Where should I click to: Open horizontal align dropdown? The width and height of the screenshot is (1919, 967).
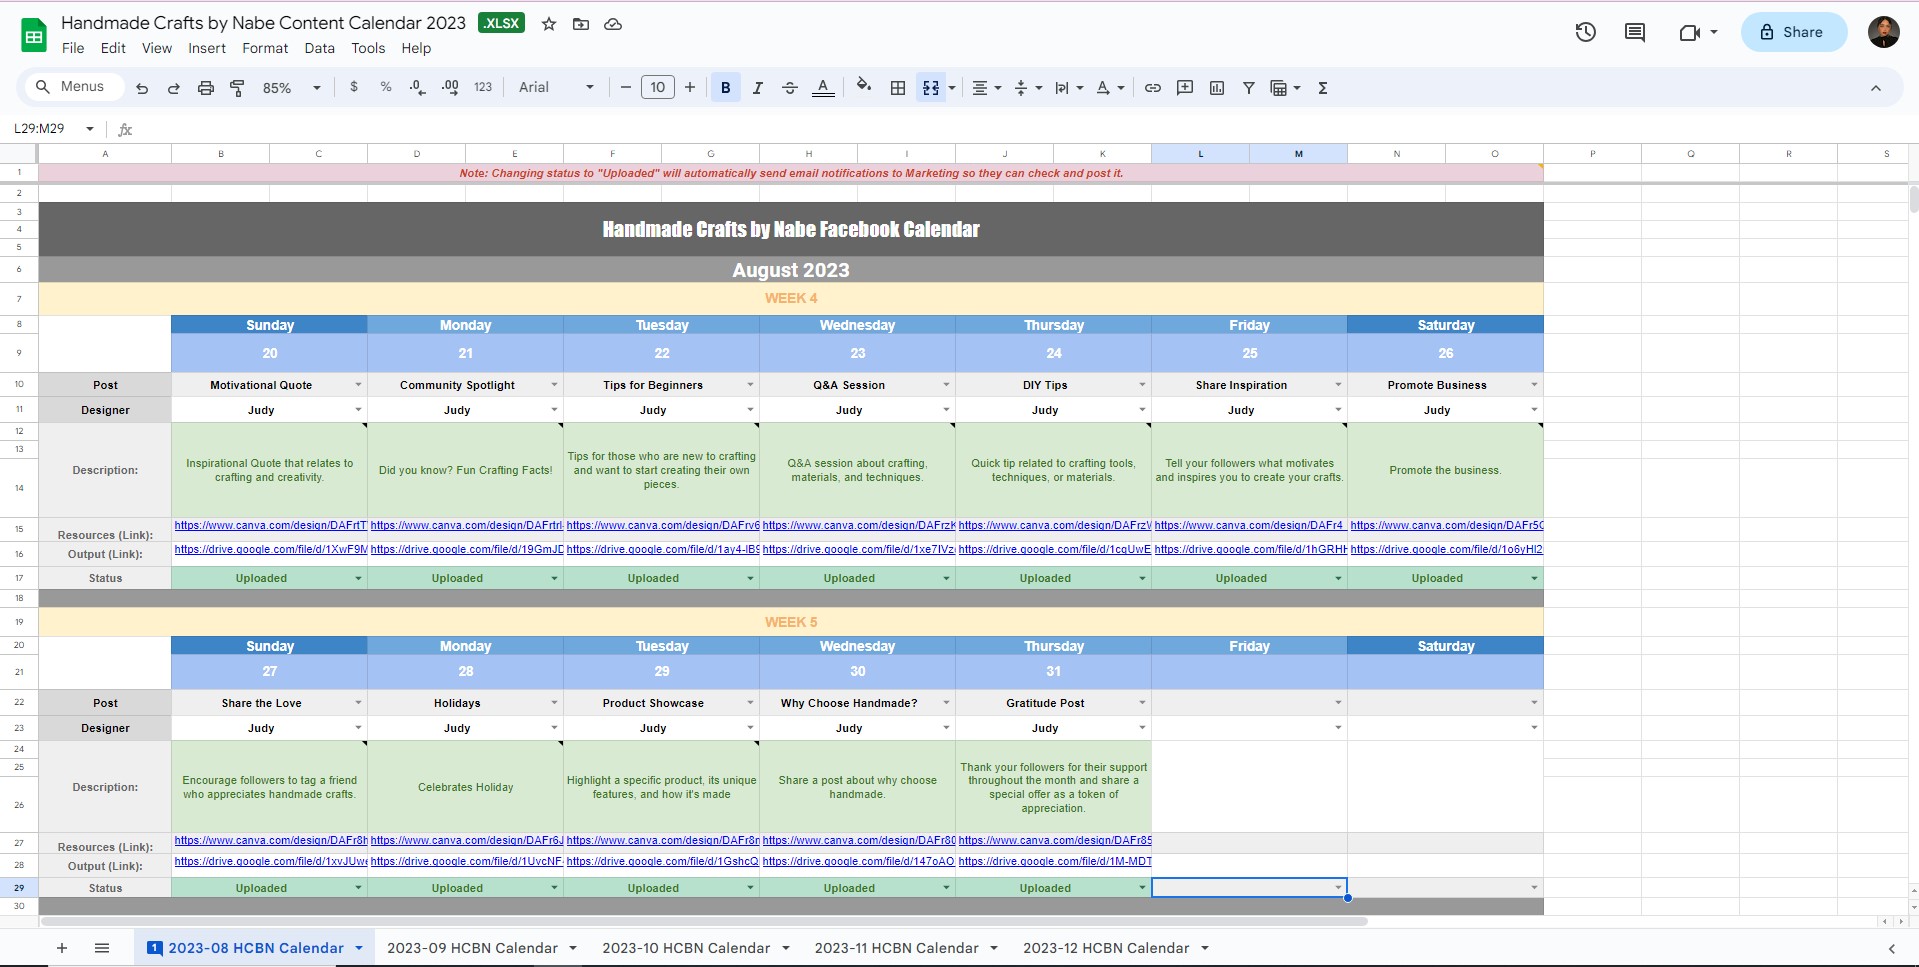pyautogui.click(x=986, y=88)
